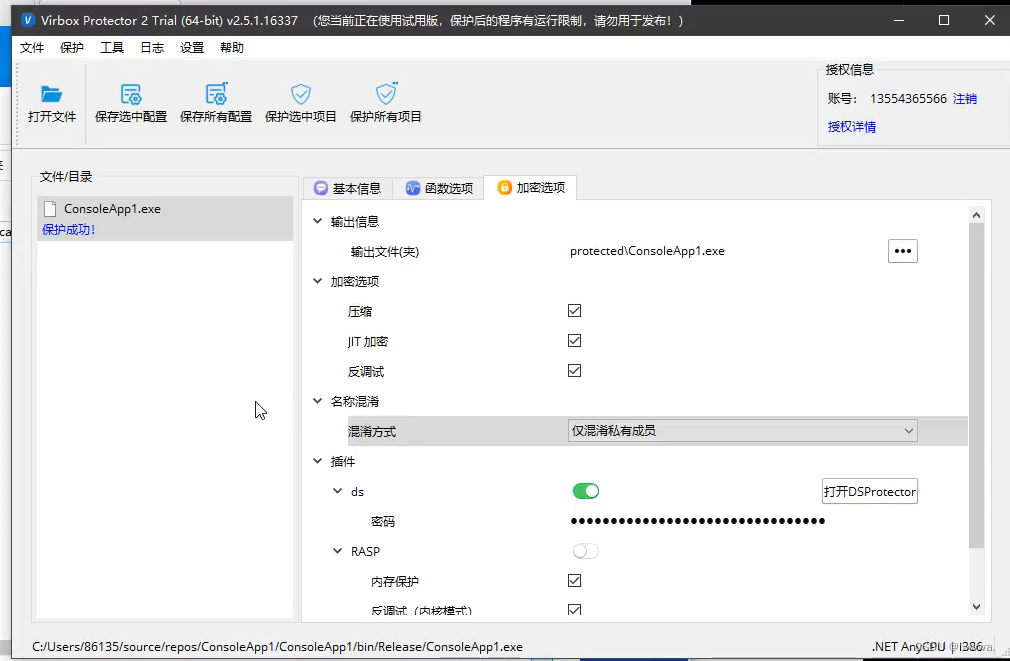This screenshot has width=1010, height=661.
Task: Click the 打开文件 folder icon
Action: click(52, 94)
